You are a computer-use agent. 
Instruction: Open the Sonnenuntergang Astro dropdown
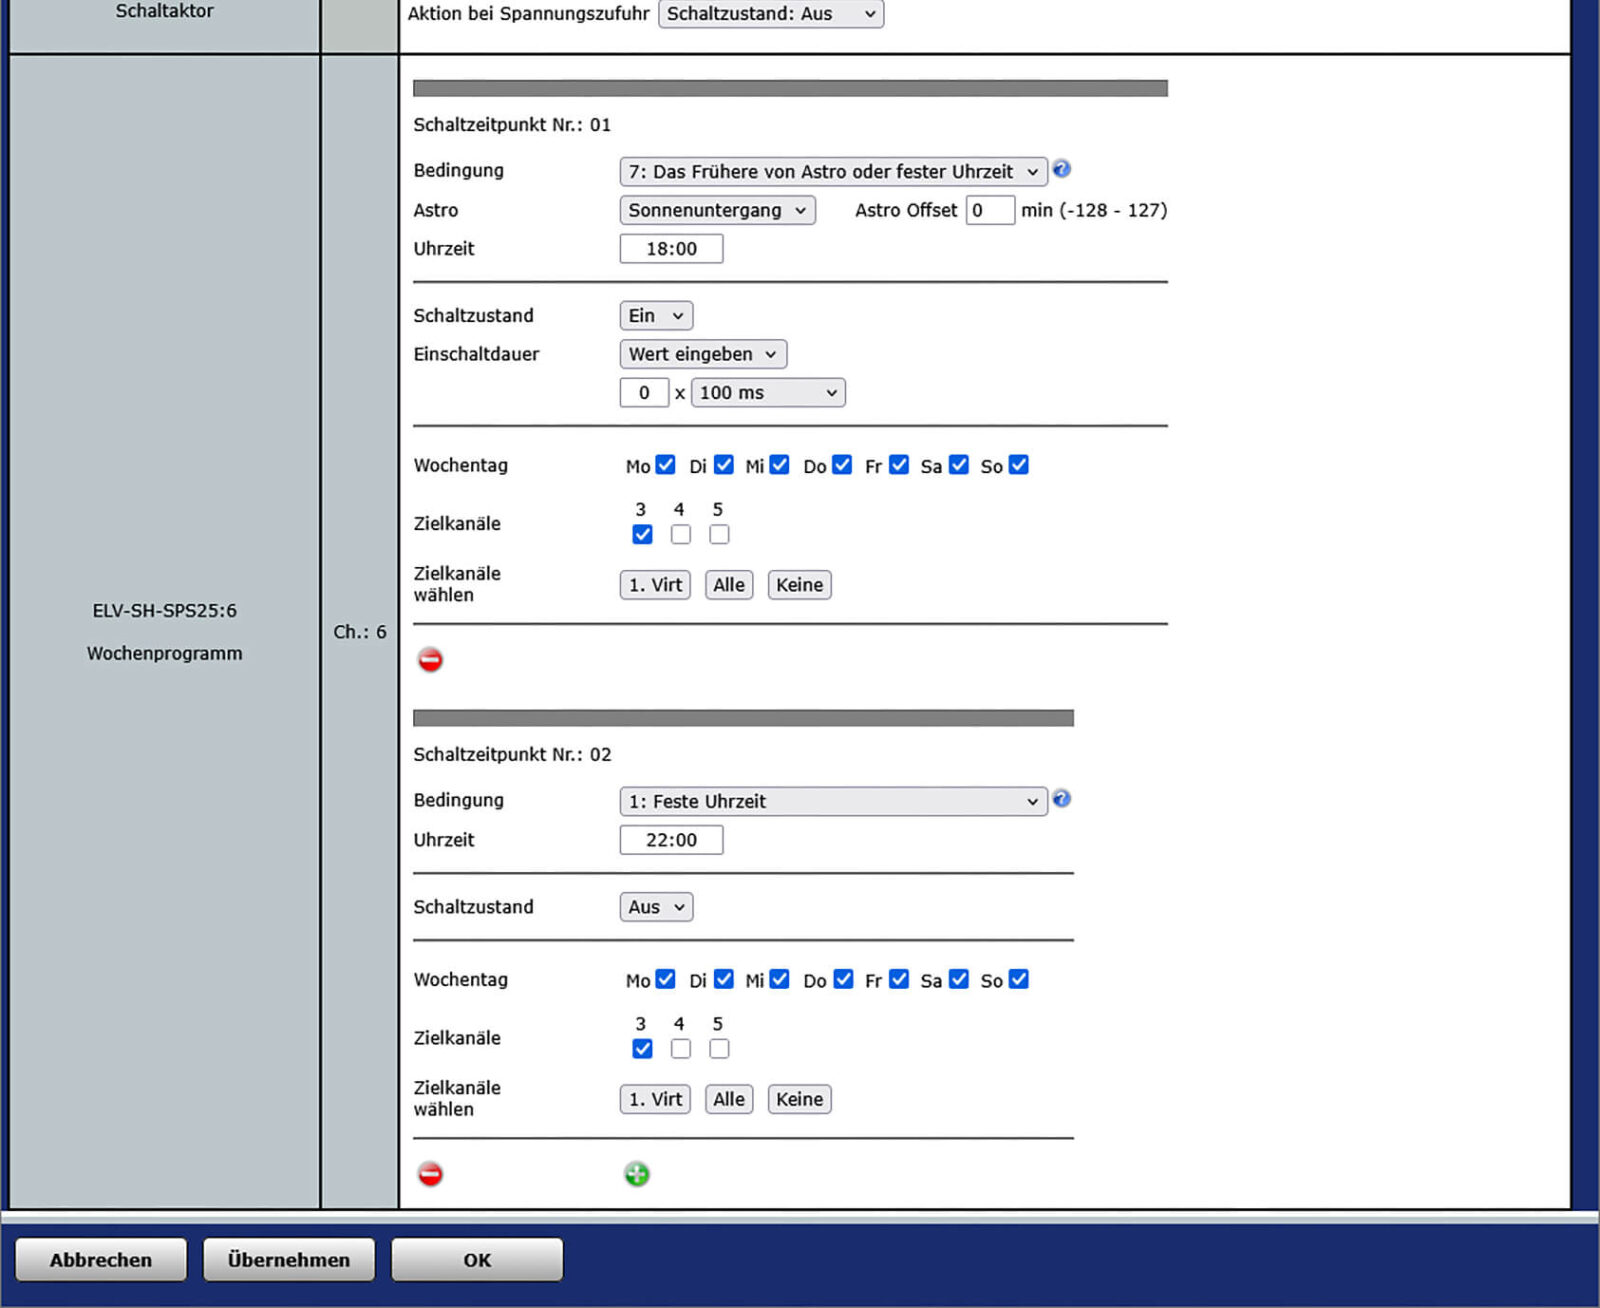(x=716, y=210)
